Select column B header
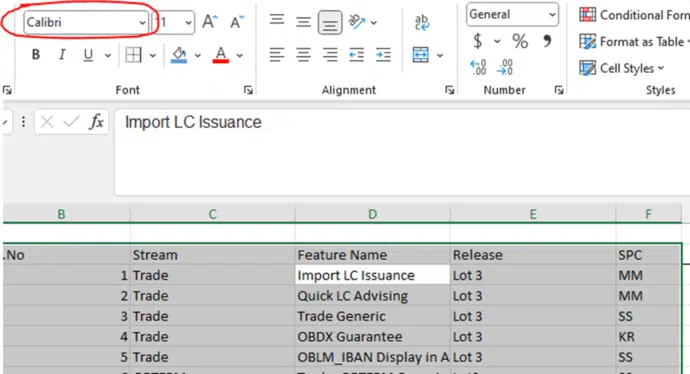Screen dimensions: 690x374 coord(66,214)
